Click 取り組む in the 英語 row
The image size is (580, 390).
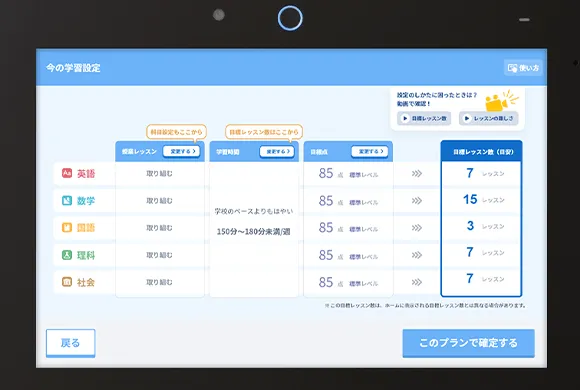(159, 174)
